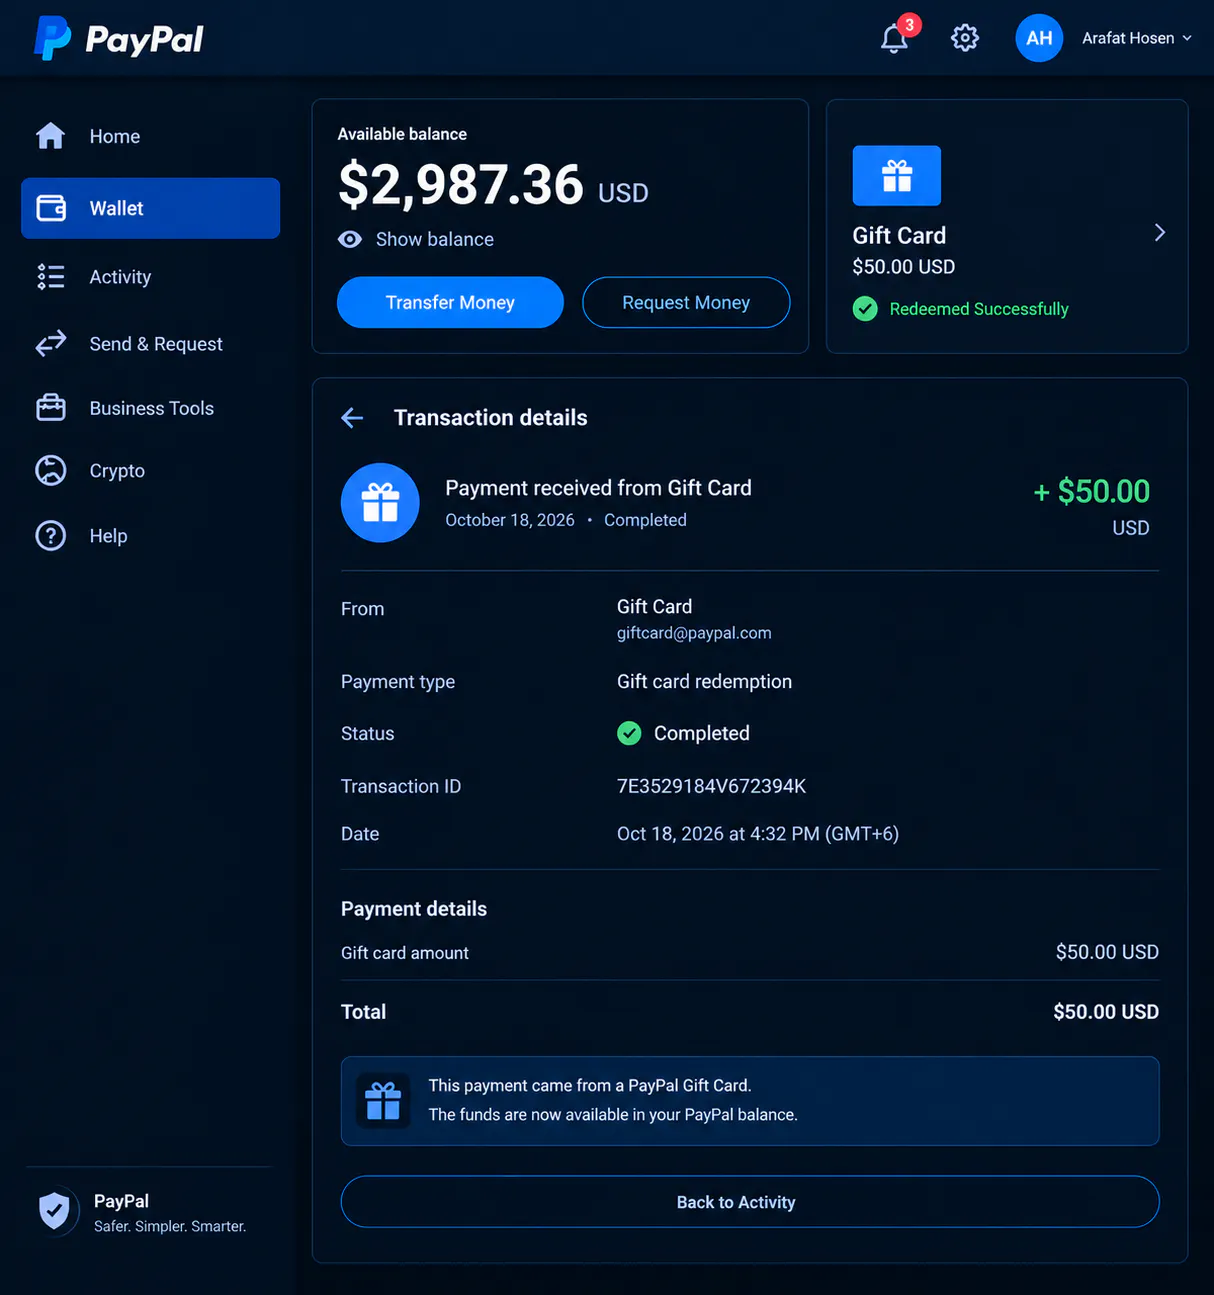Click the PayPal shield icon at bottom
1214x1295 pixels.
[54, 1211]
